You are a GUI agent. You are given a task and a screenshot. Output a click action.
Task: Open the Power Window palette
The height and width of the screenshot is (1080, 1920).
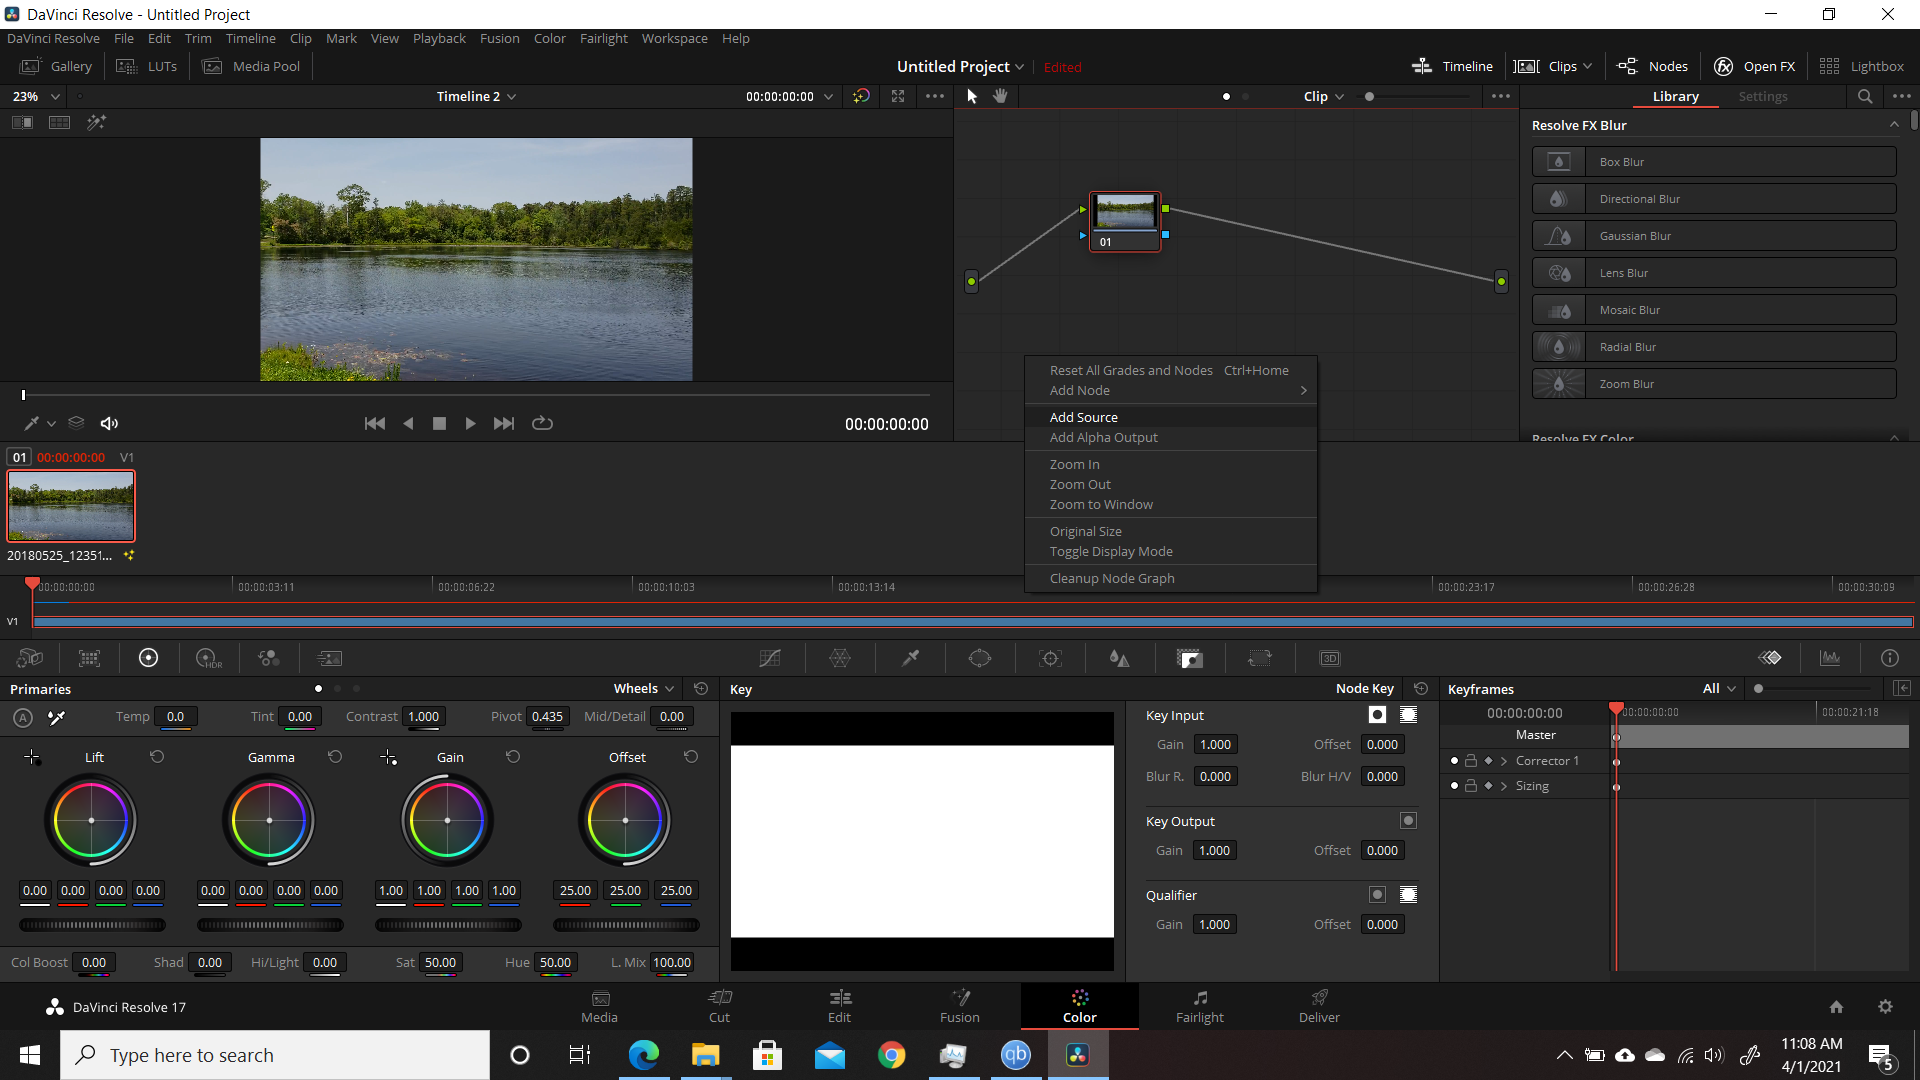coord(980,658)
